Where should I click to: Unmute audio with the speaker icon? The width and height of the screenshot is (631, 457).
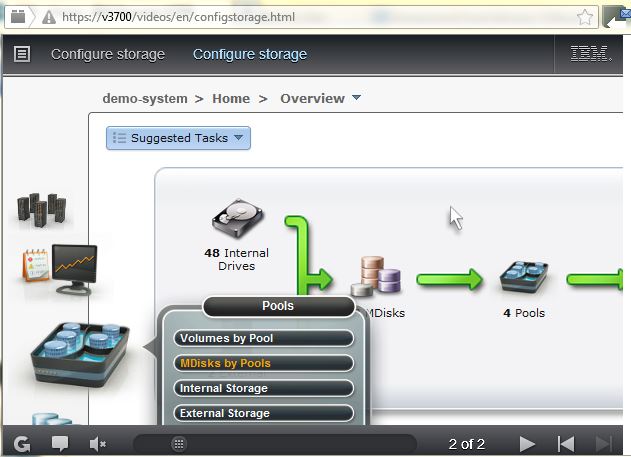coord(97,444)
